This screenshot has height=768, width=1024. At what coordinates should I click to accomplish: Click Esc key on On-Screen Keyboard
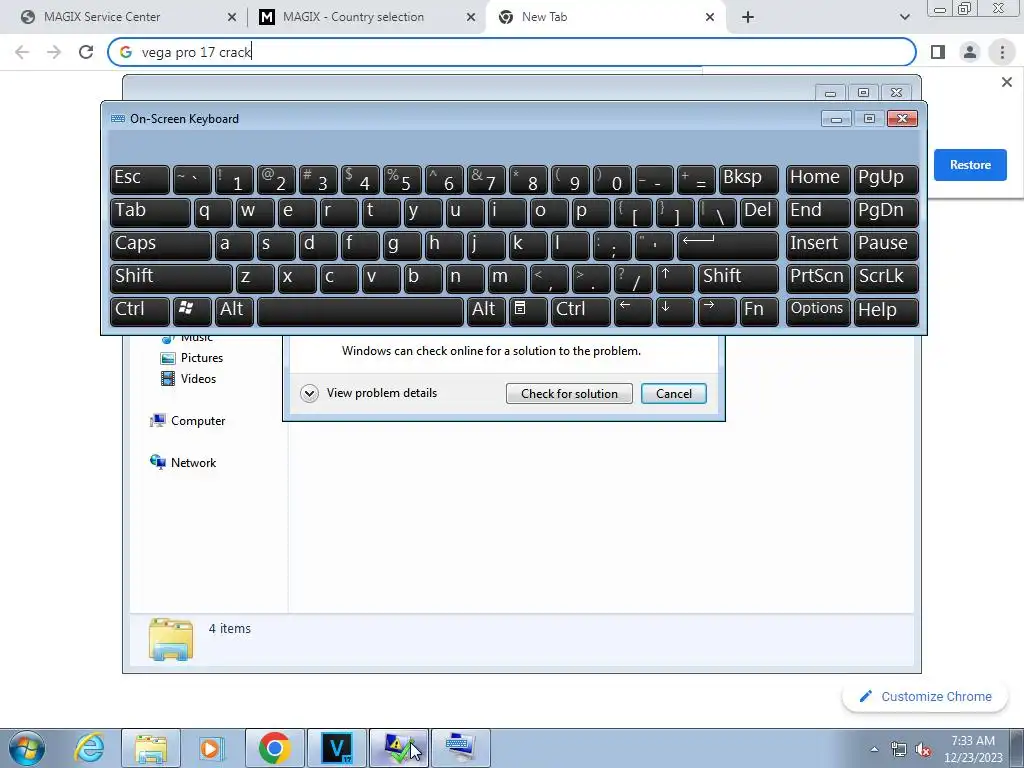(x=140, y=179)
